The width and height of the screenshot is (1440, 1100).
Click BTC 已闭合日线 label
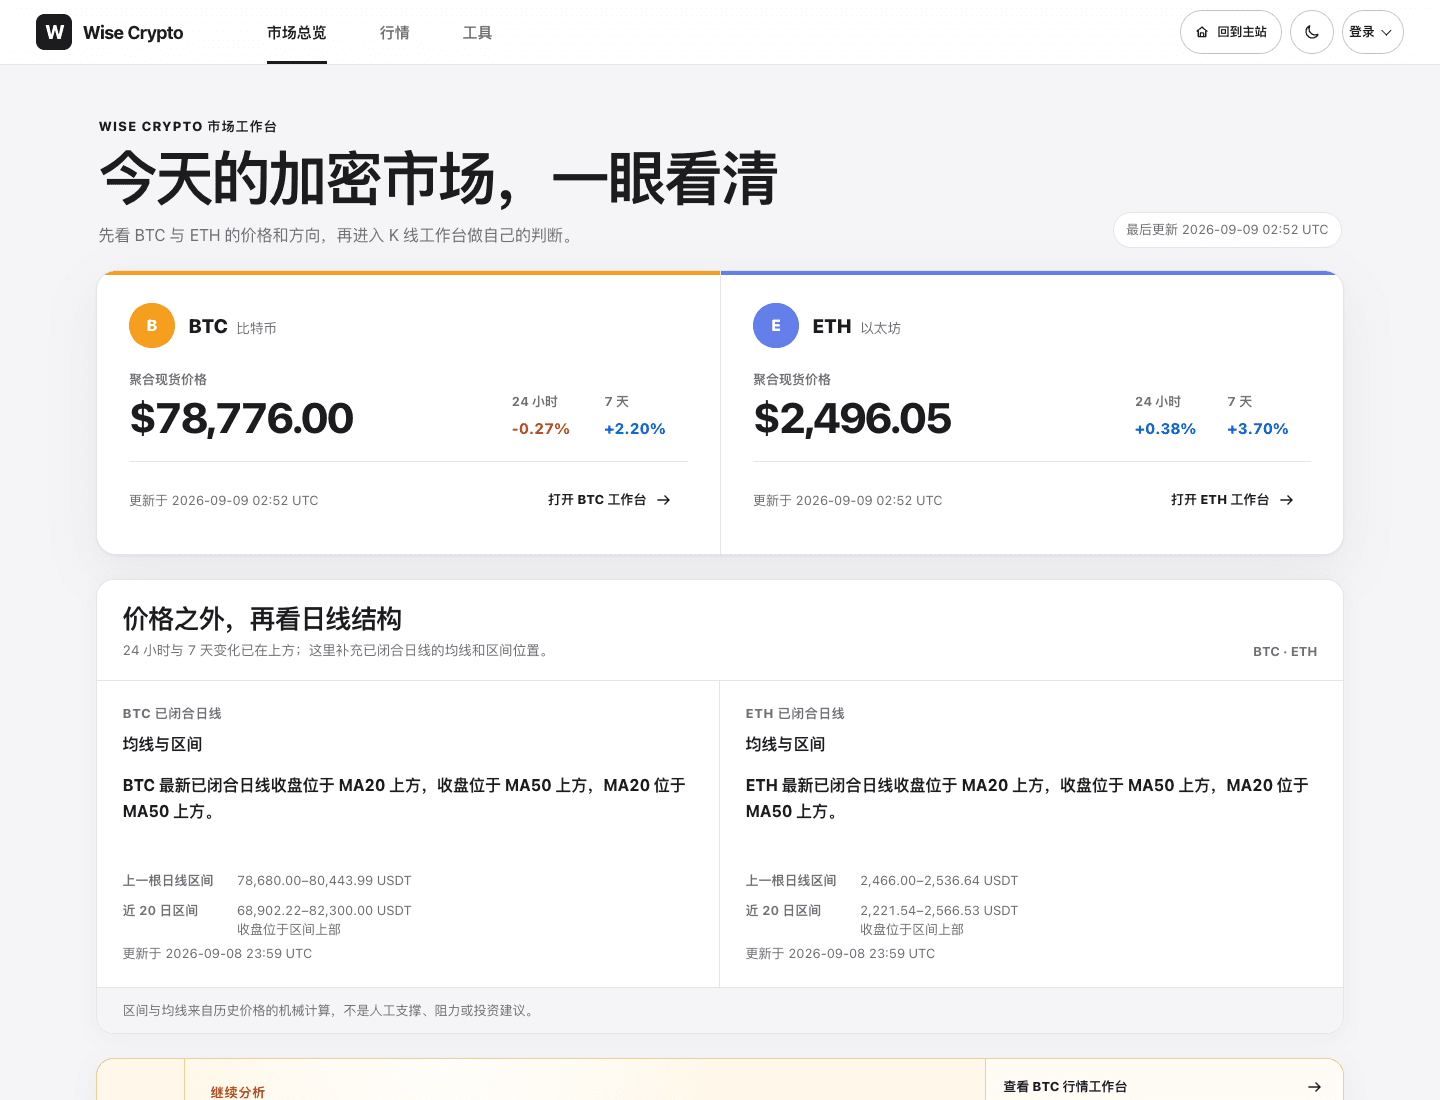(x=172, y=714)
